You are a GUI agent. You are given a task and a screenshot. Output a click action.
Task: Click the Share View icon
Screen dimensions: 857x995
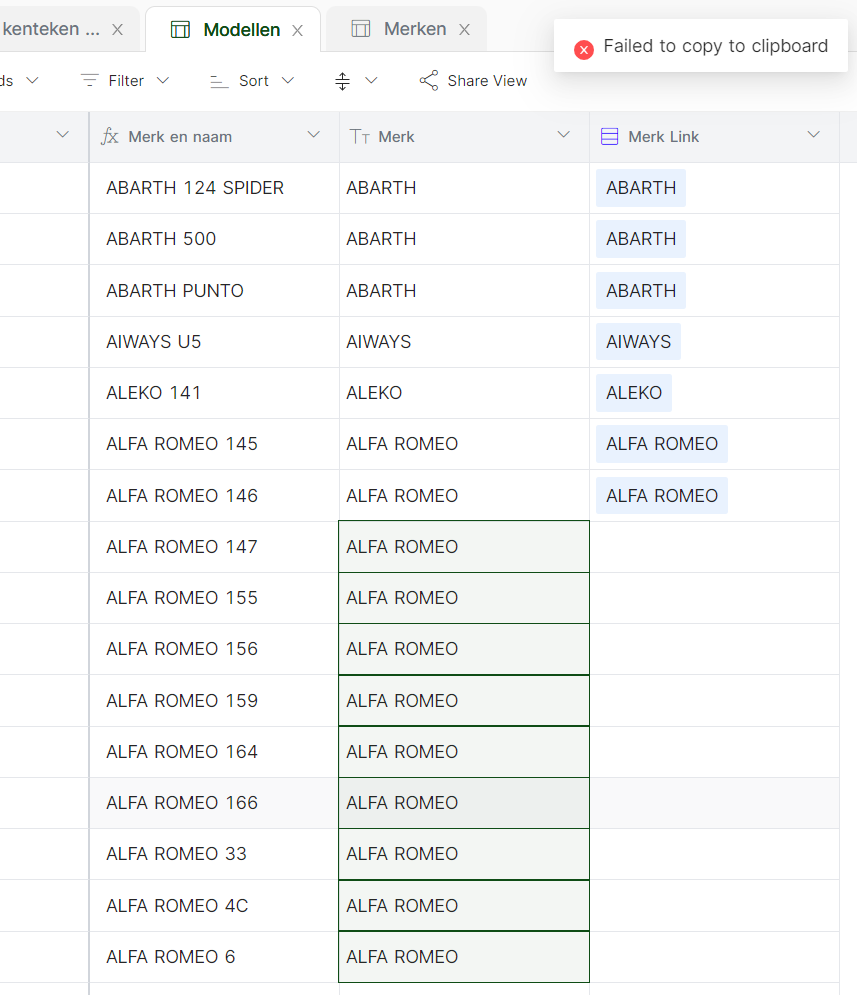click(x=429, y=80)
